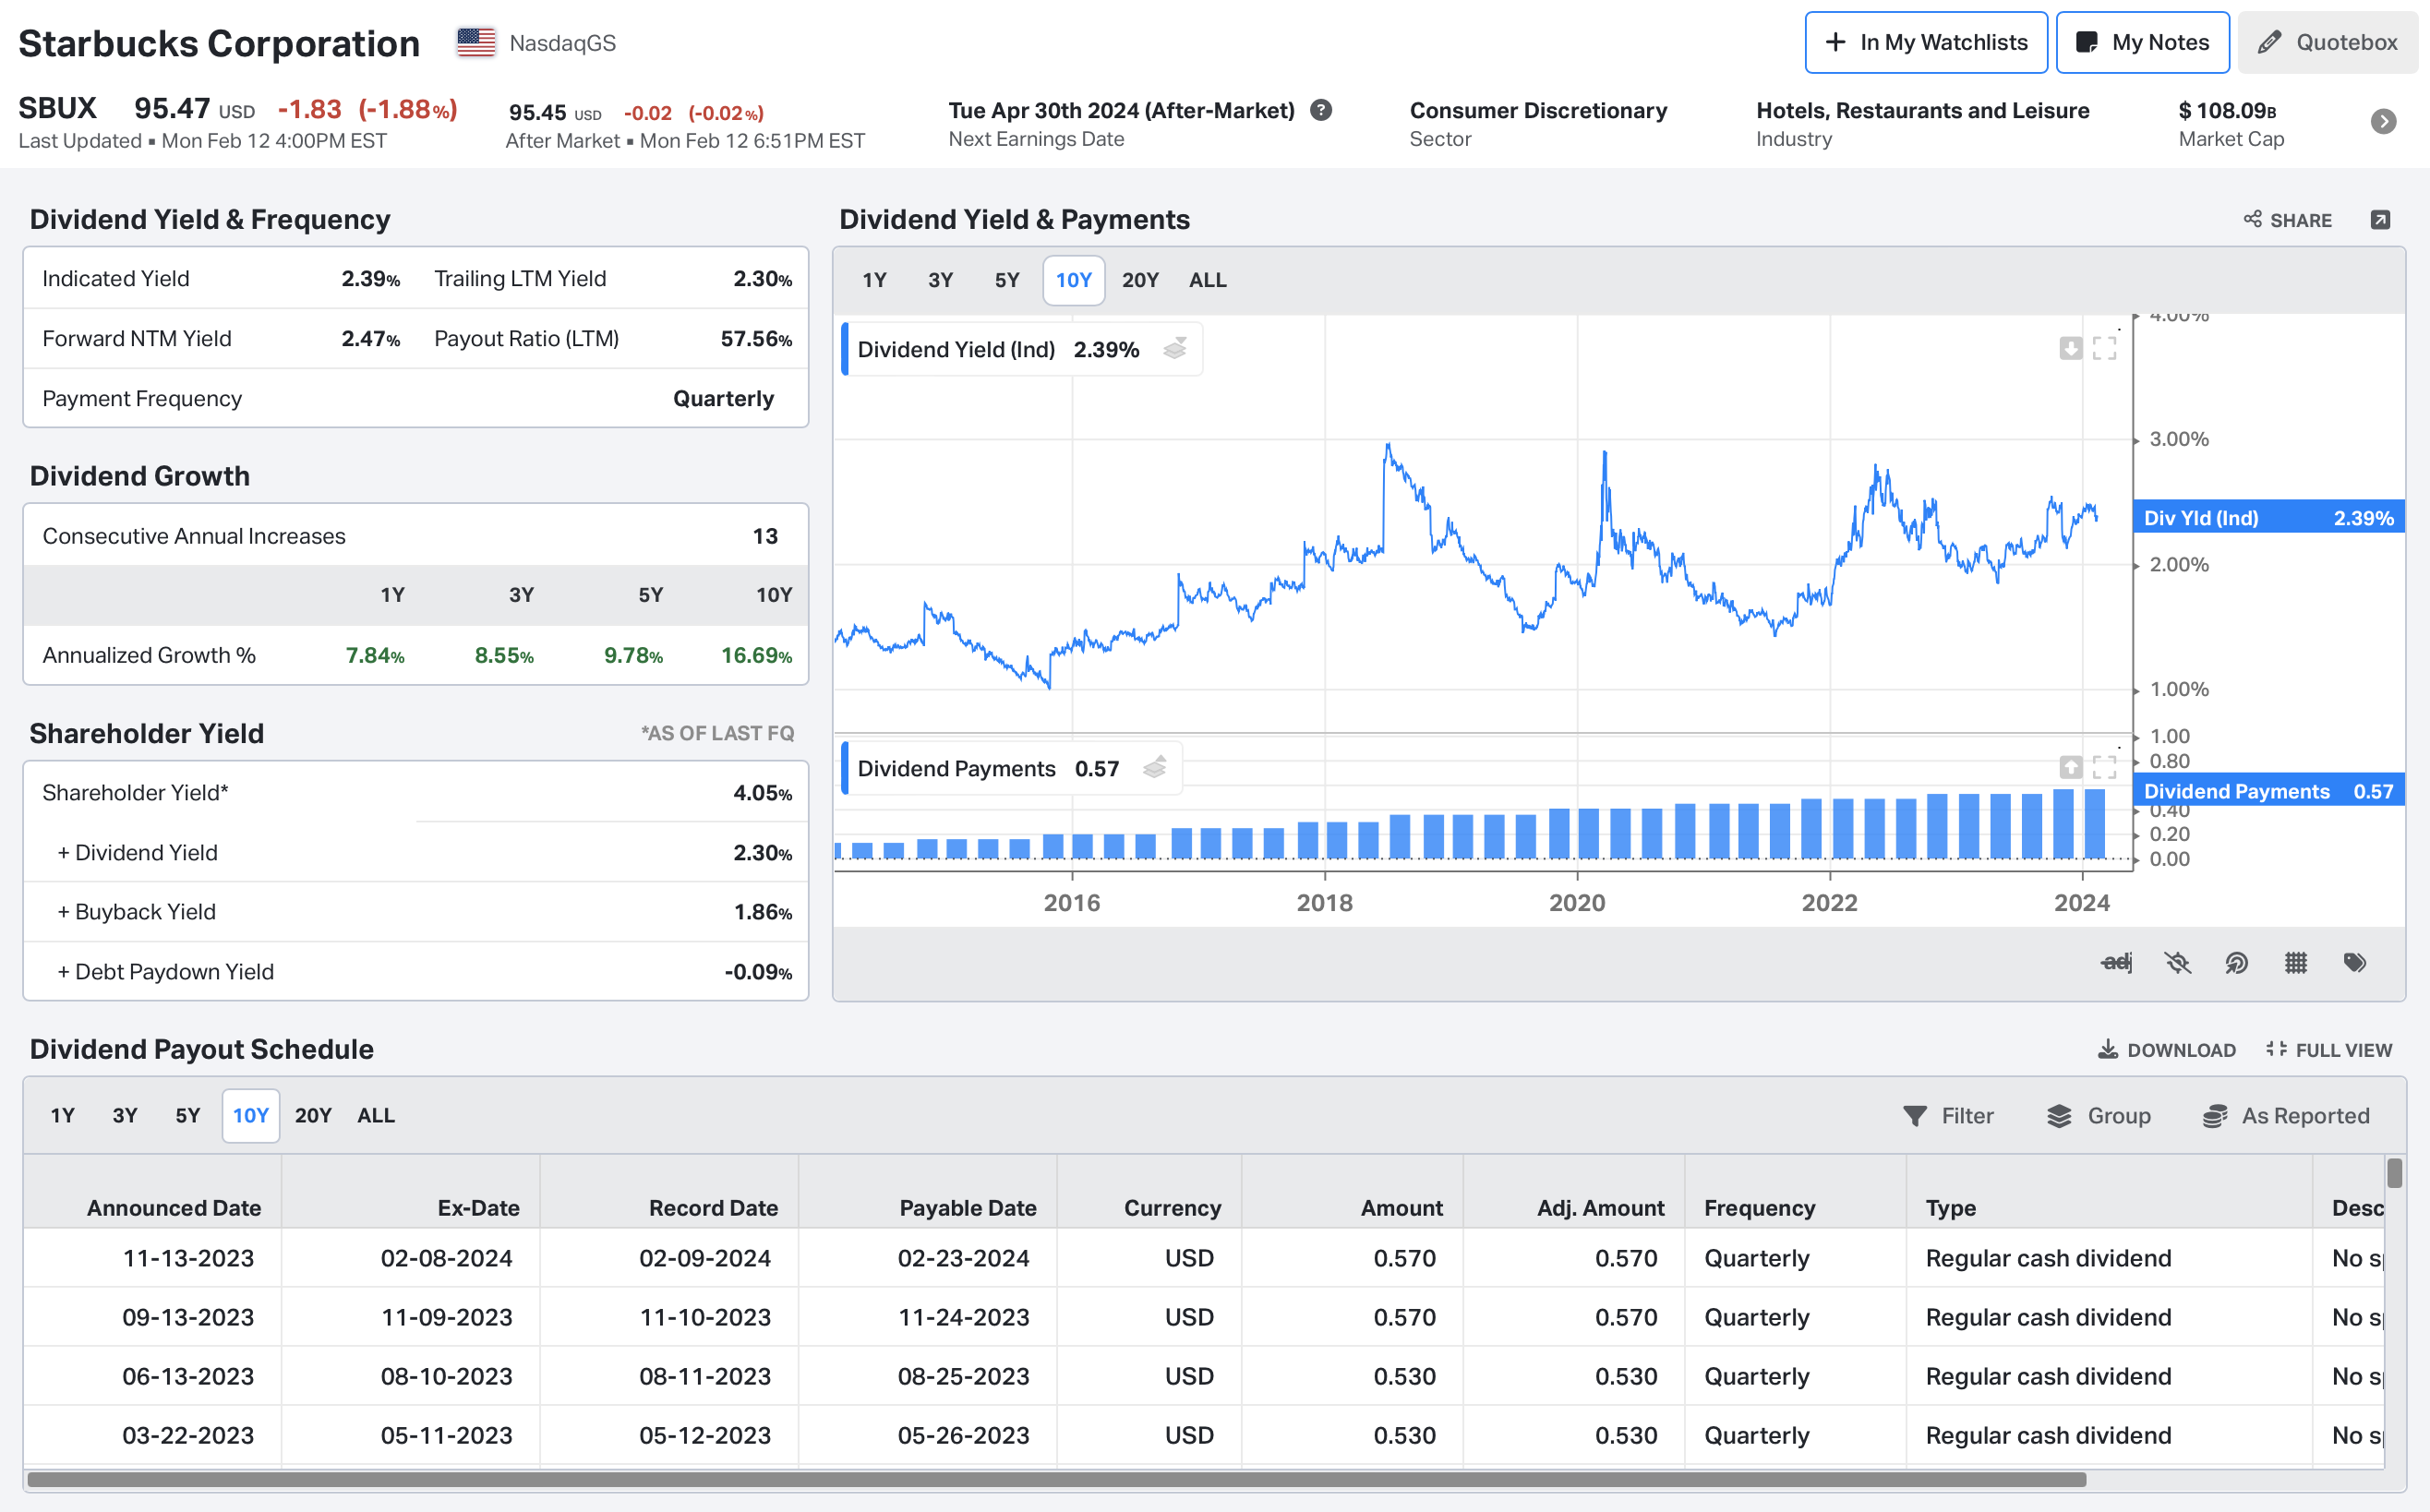Select the chart 1Y range
This screenshot has height=1512, width=2430.
pos(874,280)
